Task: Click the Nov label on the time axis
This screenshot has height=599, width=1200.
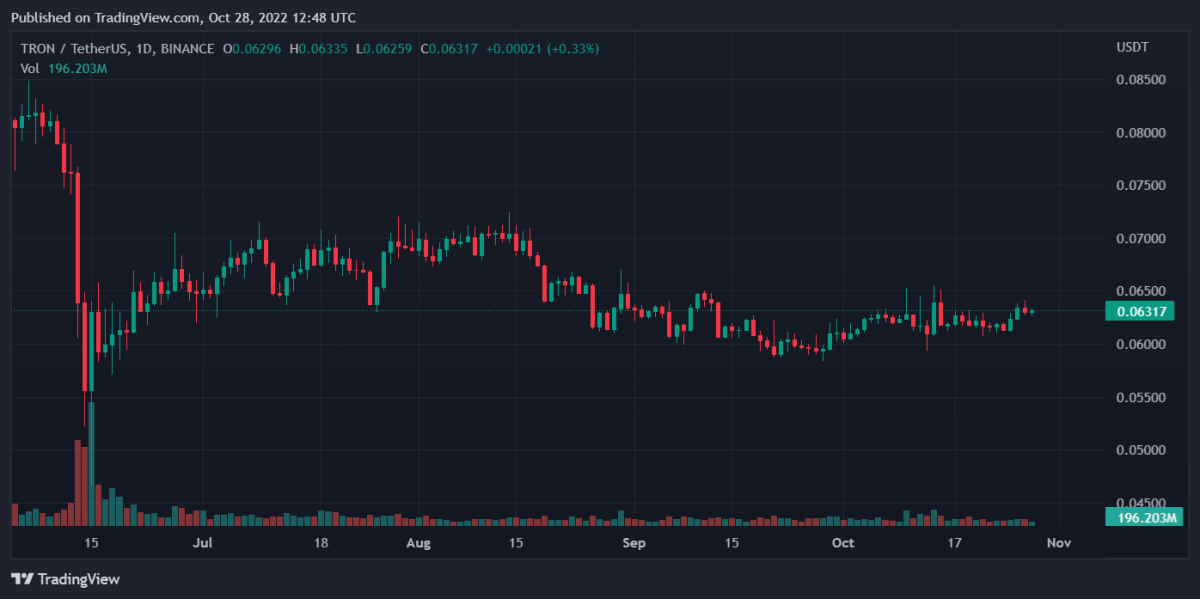Action: pyautogui.click(x=1058, y=543)
